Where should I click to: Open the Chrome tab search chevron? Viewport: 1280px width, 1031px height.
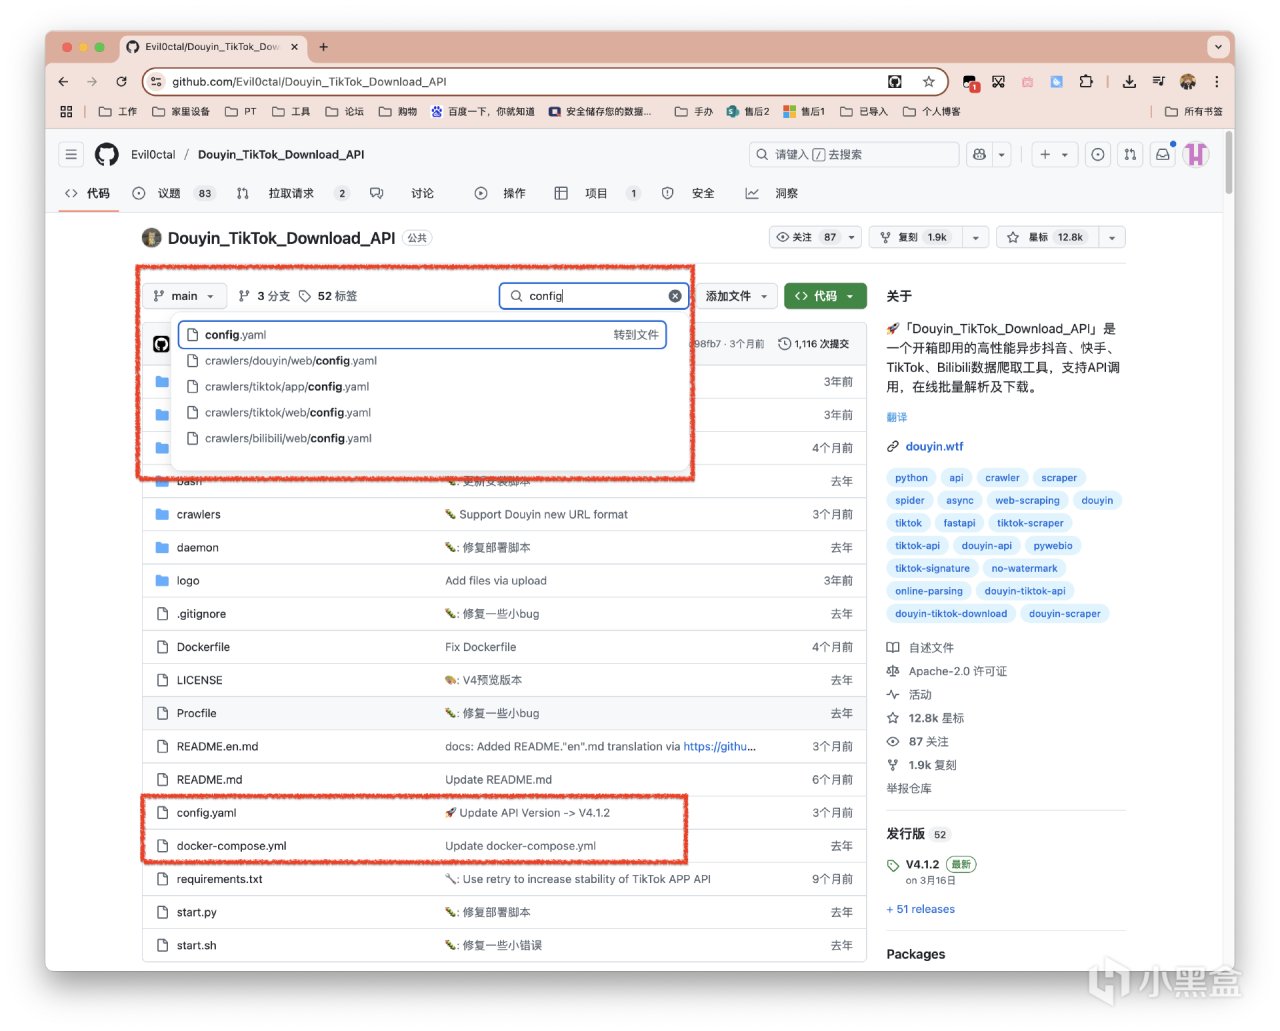point(1217,47)
